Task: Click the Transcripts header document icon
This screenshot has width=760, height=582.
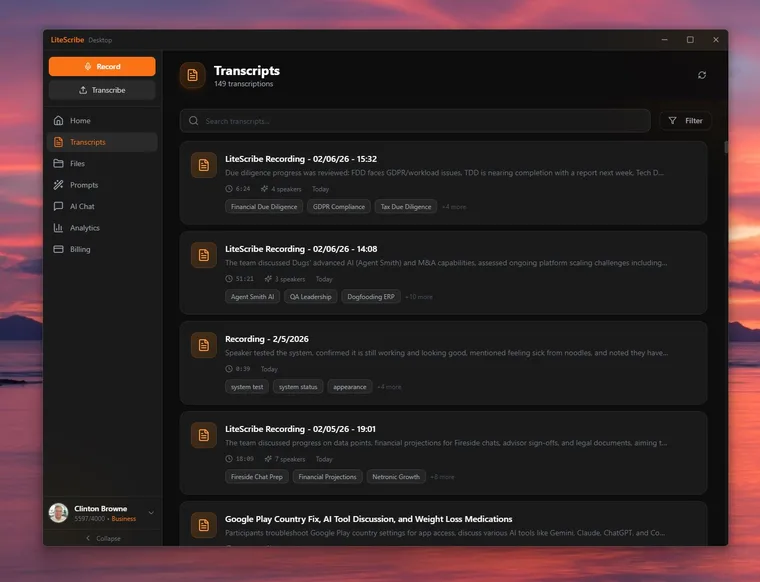Action: (192, 75)
